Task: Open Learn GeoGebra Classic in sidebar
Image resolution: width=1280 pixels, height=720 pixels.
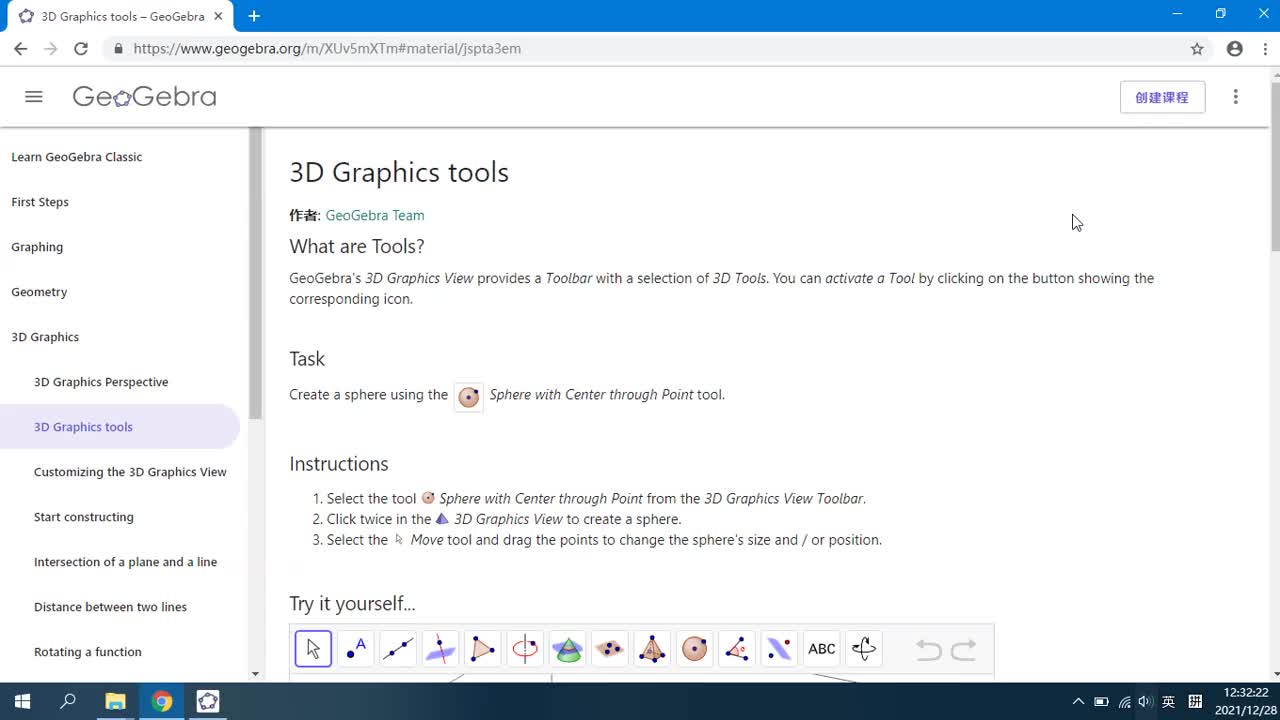Action: [77, 157]
